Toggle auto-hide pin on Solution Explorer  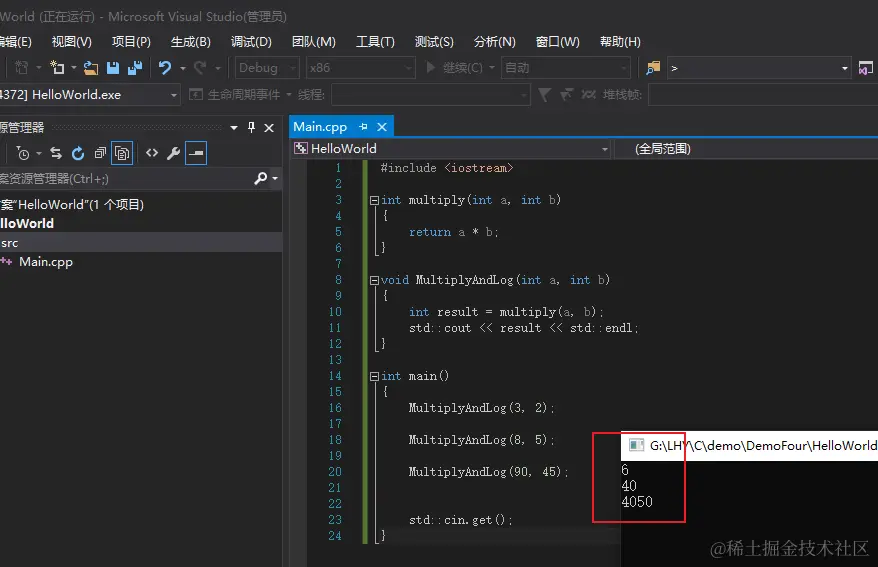[251, 128]
